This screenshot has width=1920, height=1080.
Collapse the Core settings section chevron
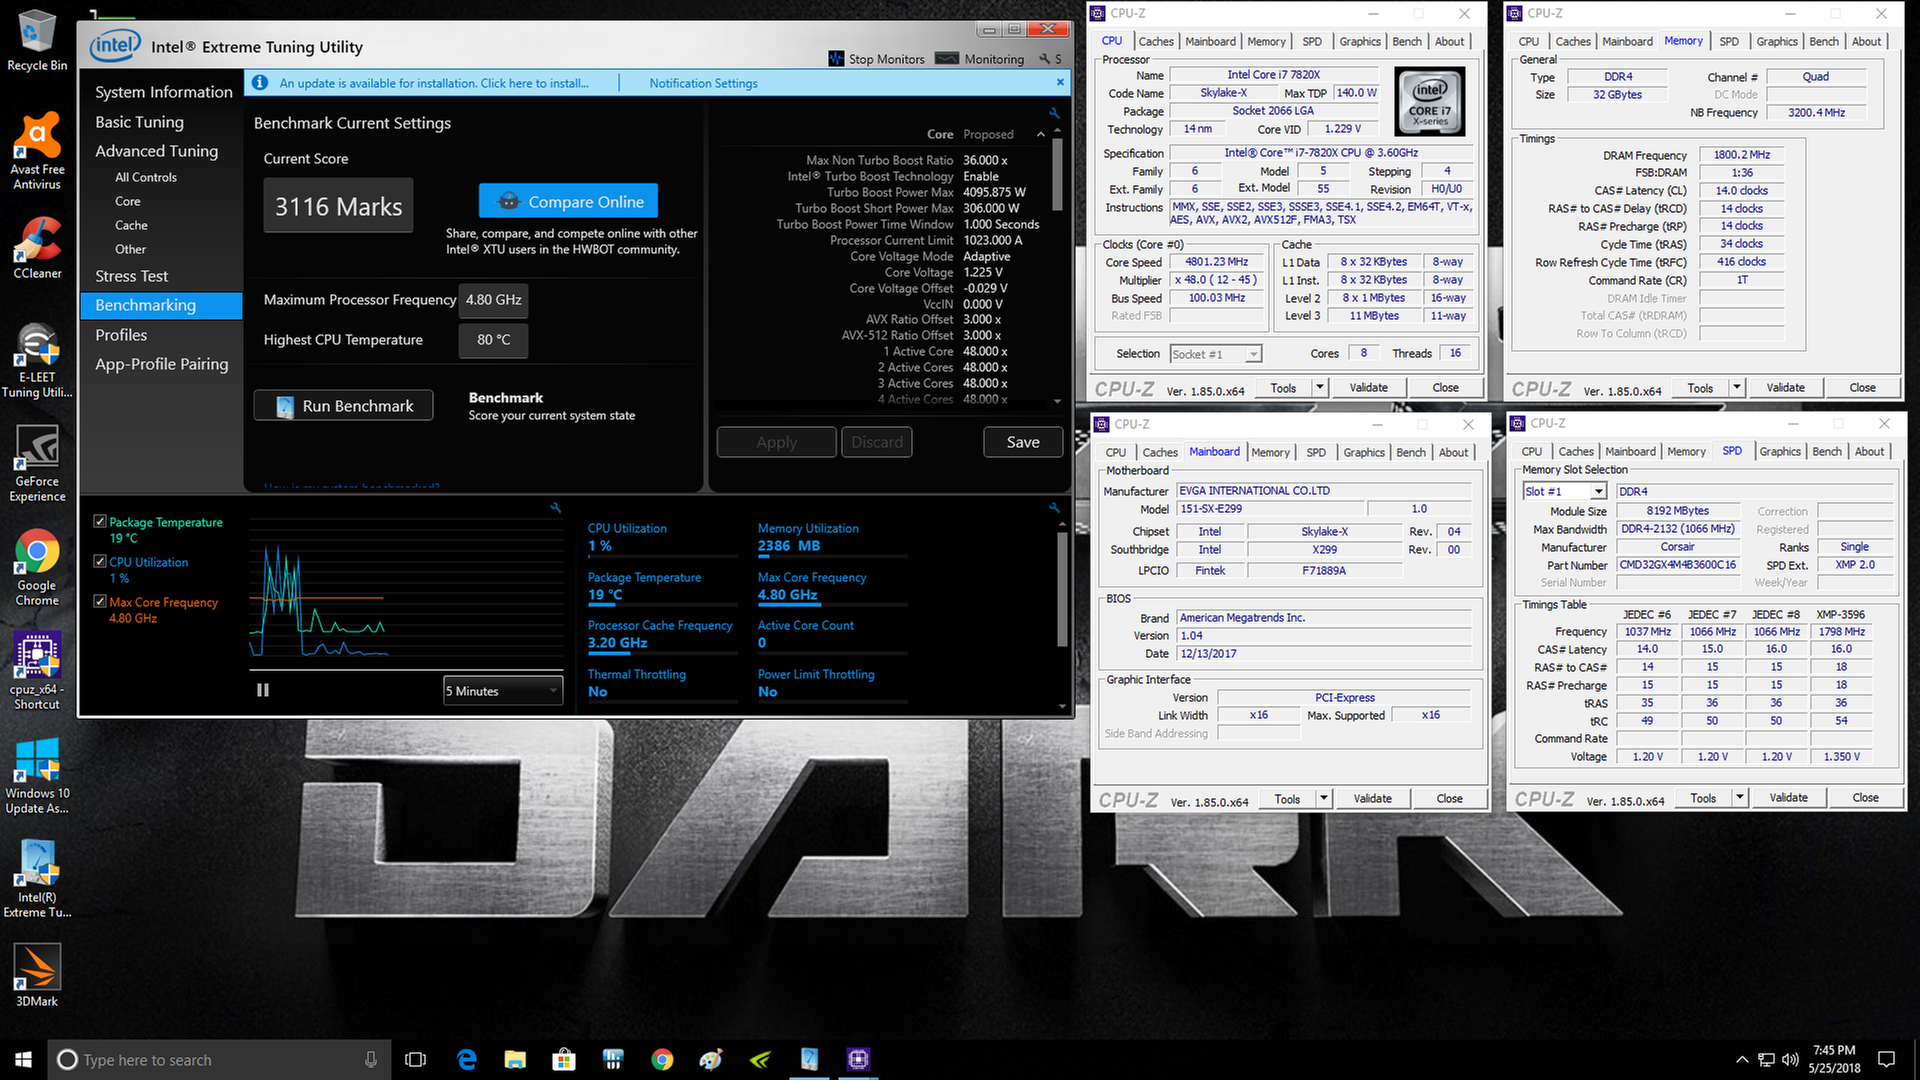[1040, 134]
